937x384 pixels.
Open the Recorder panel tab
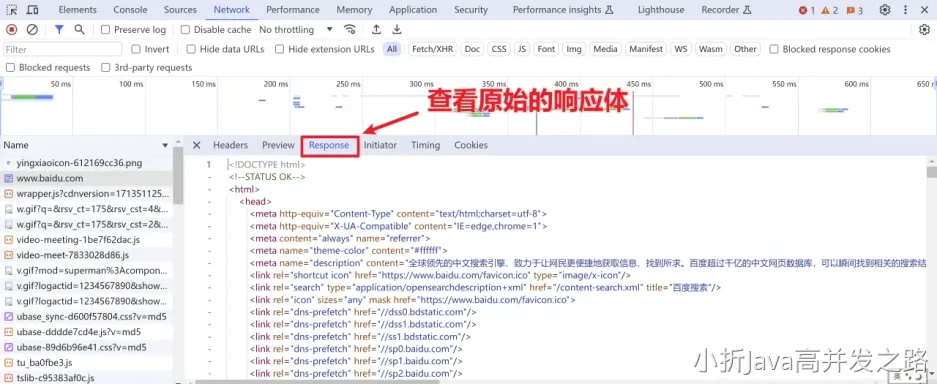726,10
